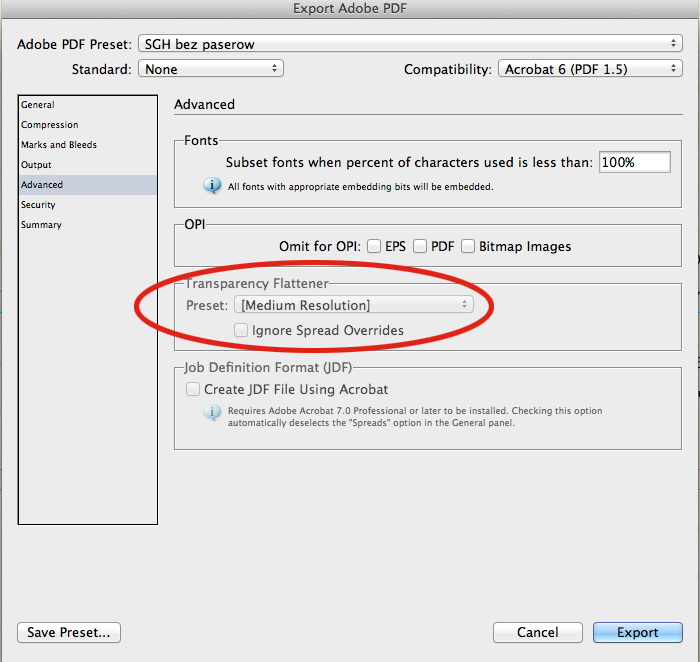Click the Advanced section heading text
Viewport: 700px width, 662px height.
coord(204,104)
